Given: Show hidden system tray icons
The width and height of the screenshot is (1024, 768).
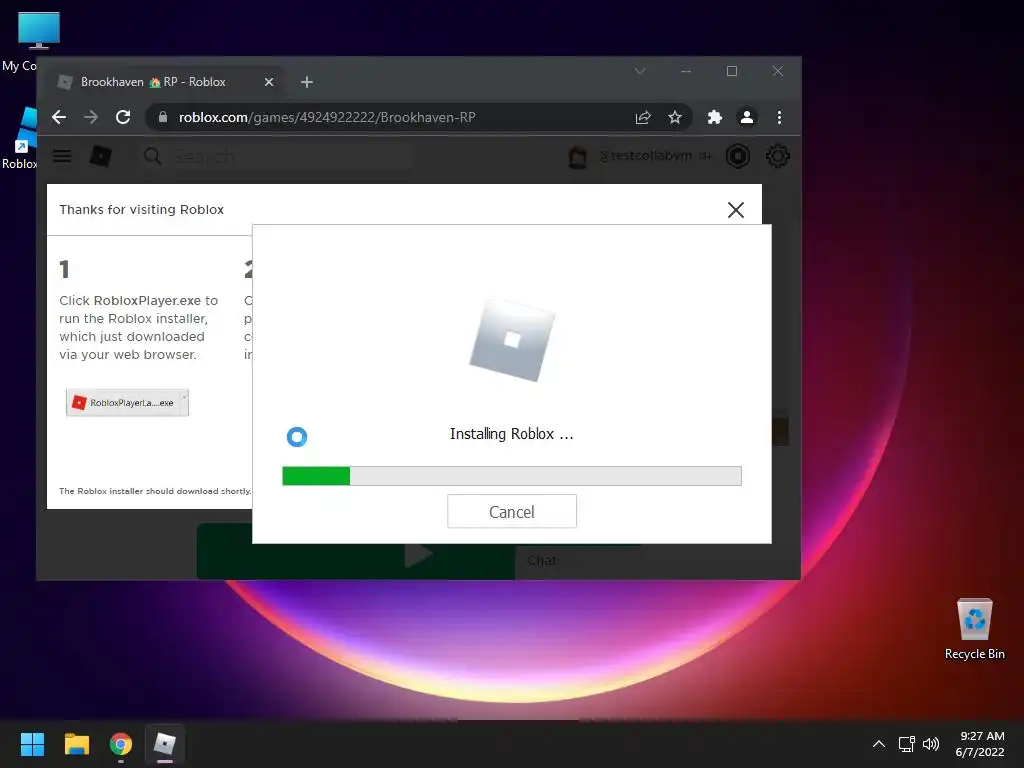Looking at the screenshot, I should pos(879,744).
